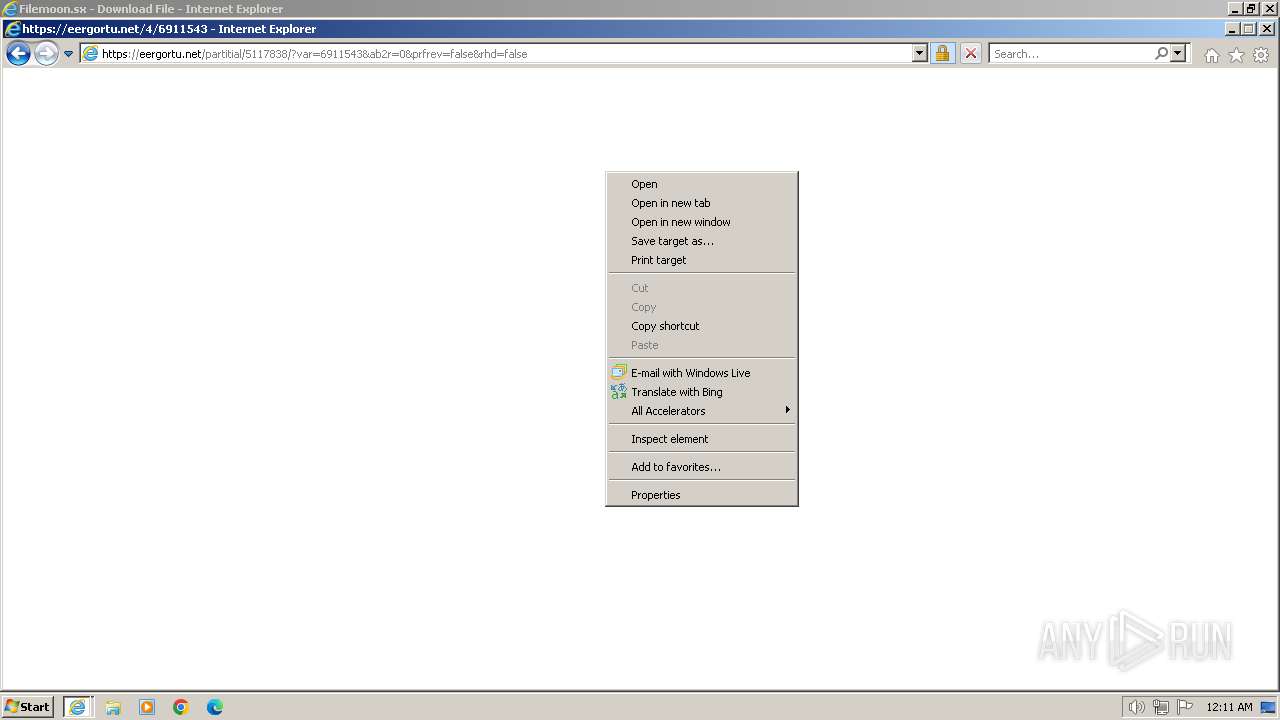Click the Show desktop tray icon
Image resolution: width=1280 pixels, height=720 pixels.
pyautogui.click(x=1268, y=707)
